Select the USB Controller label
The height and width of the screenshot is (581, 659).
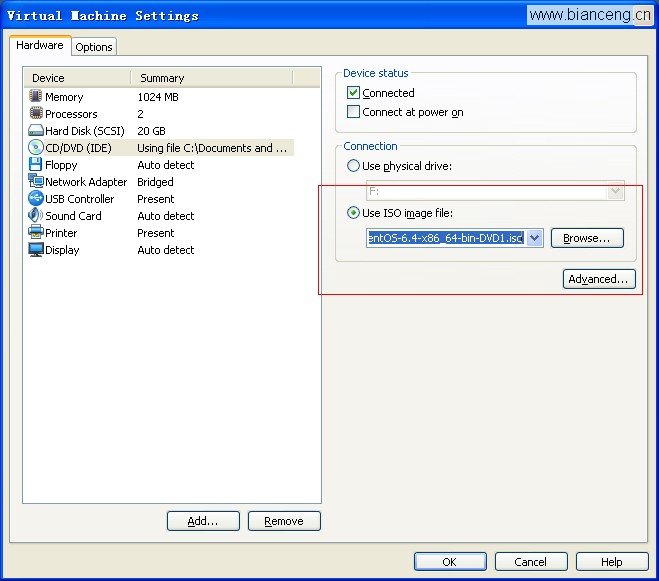coord(79,199)
